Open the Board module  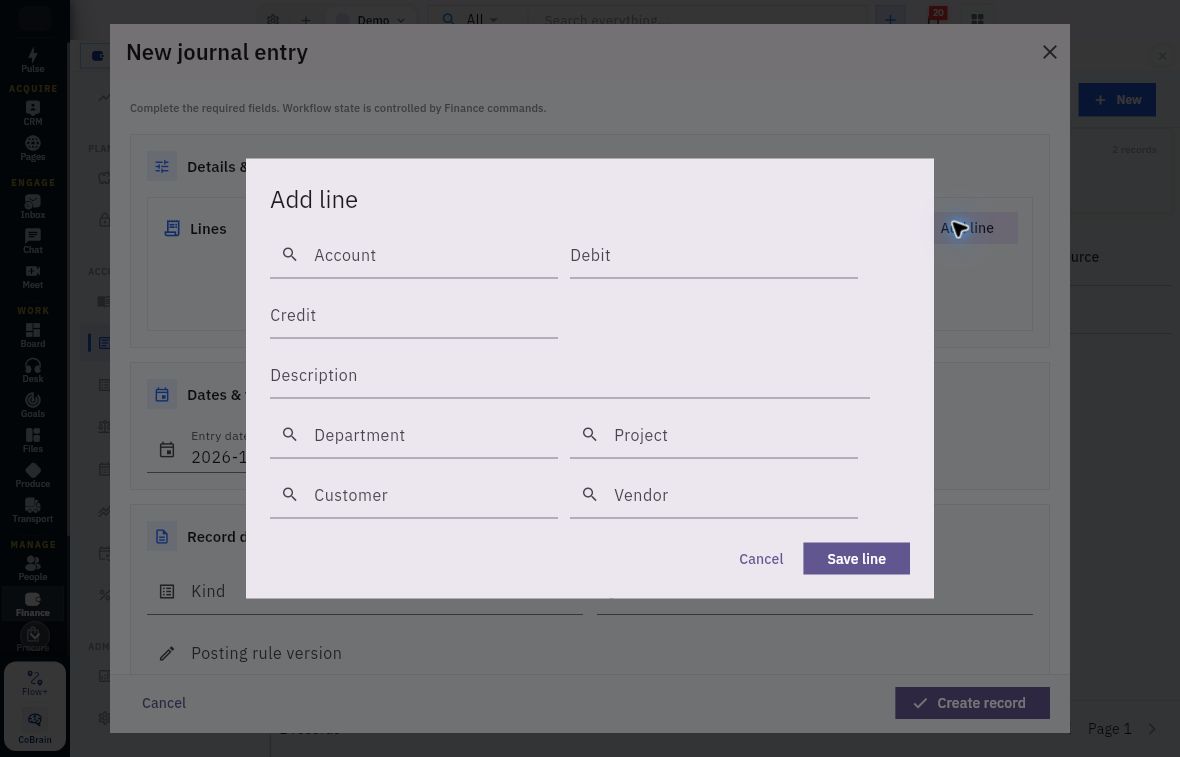click(x=32, y=335)
